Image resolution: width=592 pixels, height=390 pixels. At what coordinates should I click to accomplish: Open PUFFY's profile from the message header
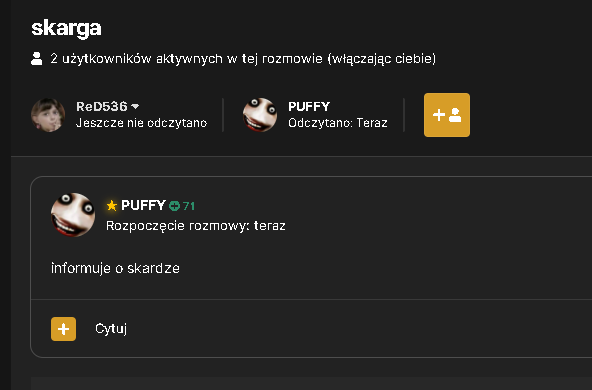point(143,205)
